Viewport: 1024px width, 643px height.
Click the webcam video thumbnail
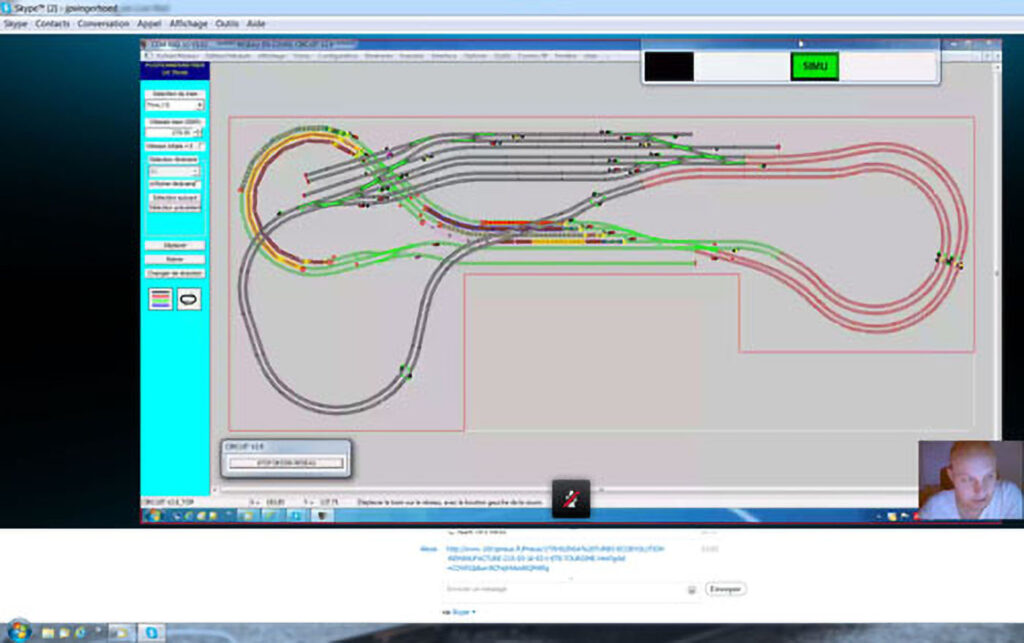[969, 480]
